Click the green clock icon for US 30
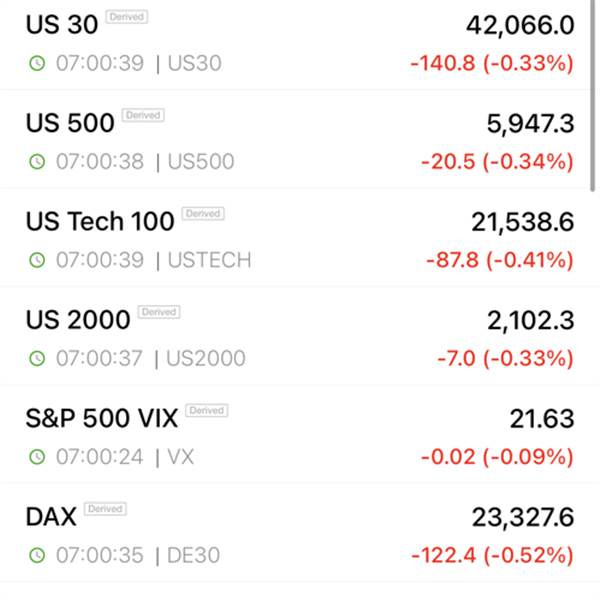 37,63
